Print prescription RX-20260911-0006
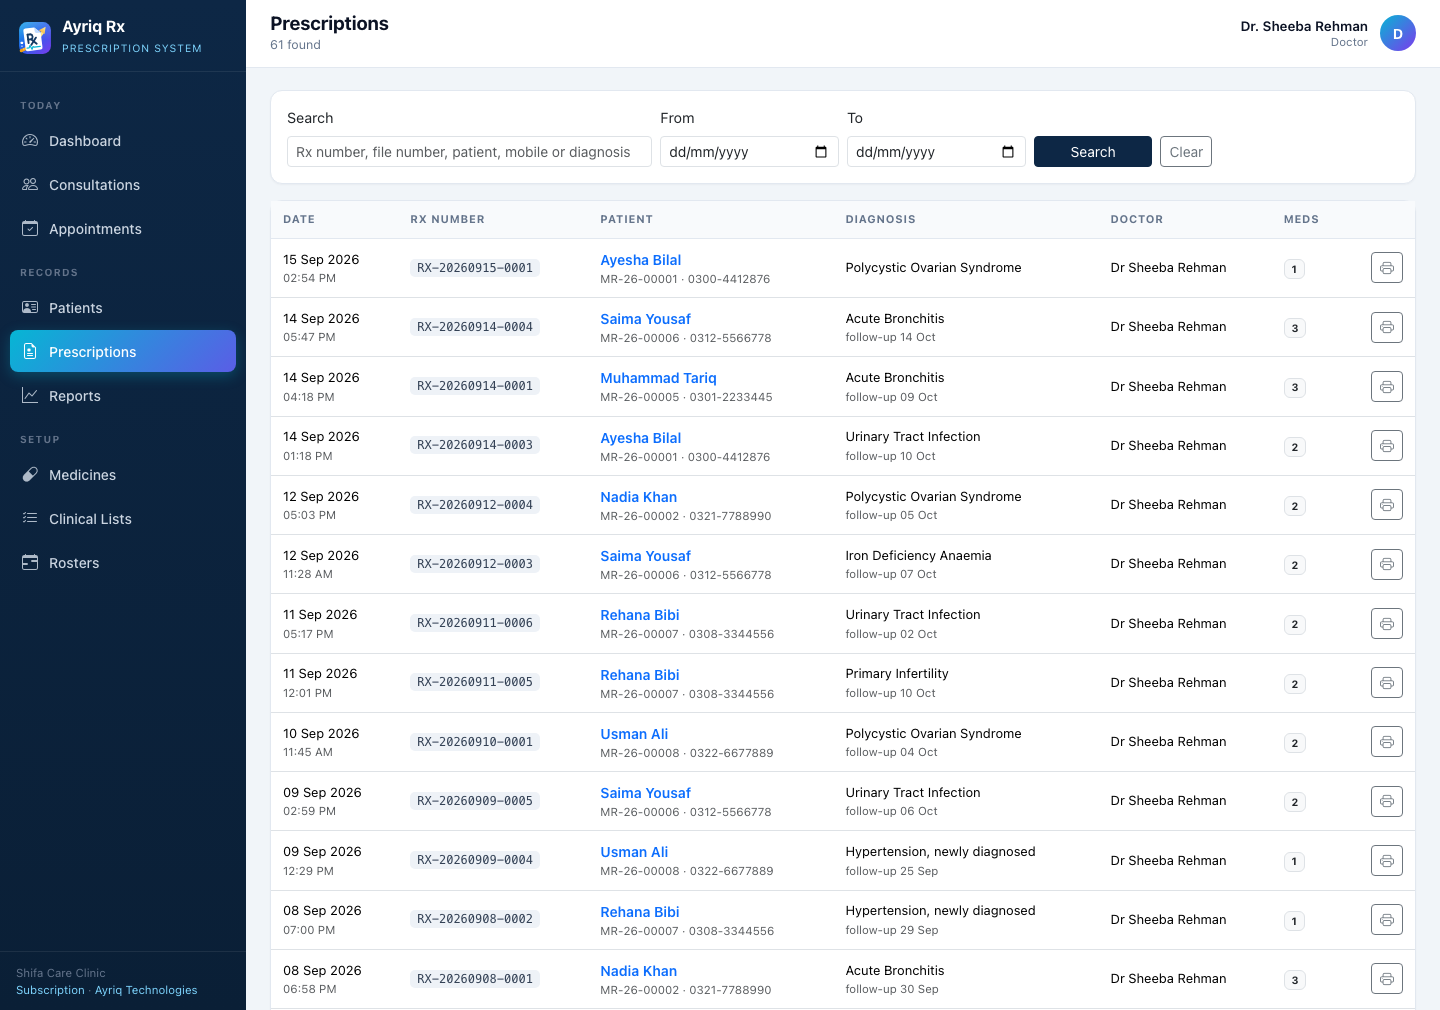 [x=1387, y=624]
